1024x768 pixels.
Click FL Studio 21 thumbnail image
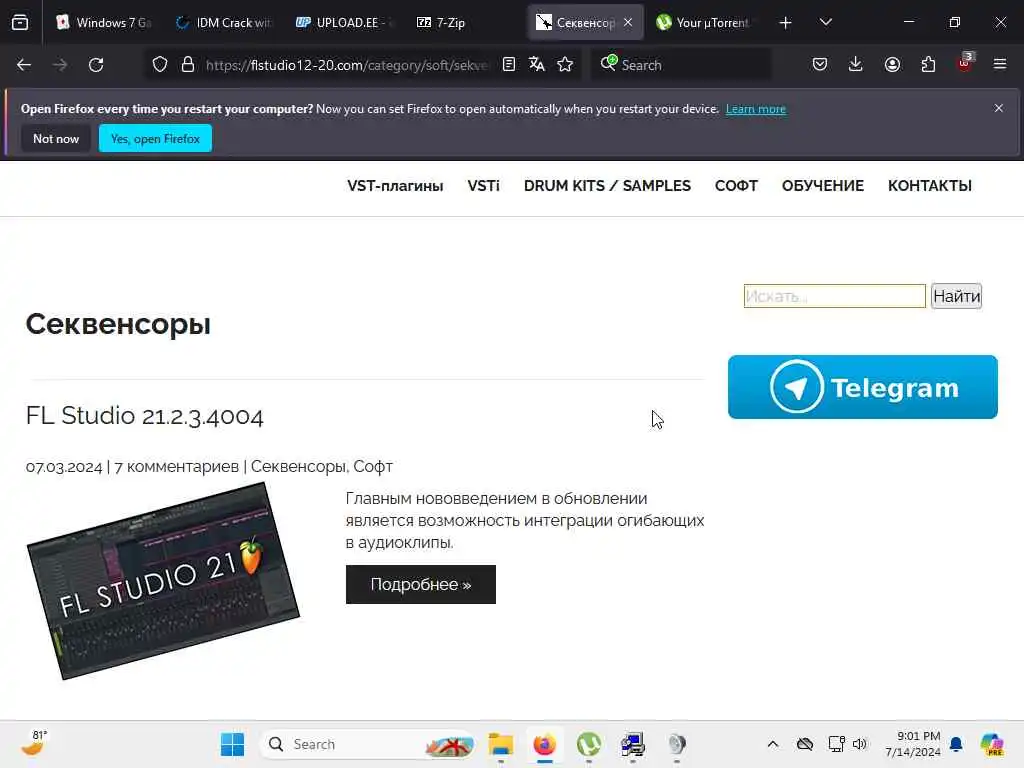click(x=163, y=581)
